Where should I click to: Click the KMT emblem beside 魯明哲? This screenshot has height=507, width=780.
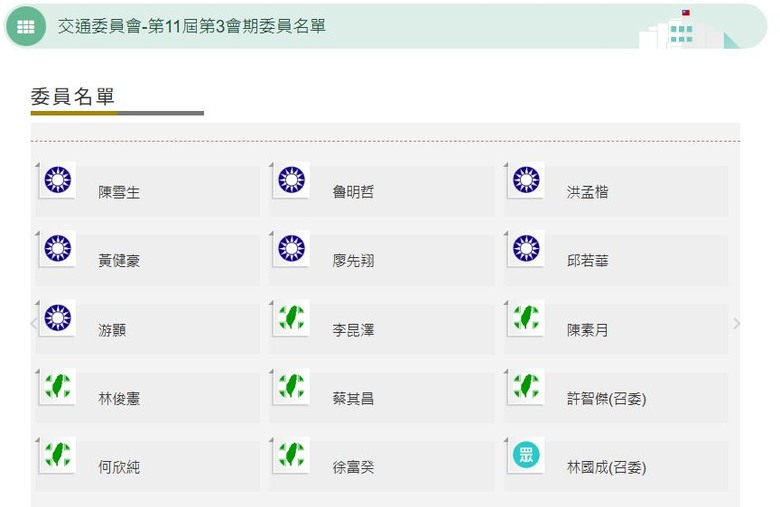292,180
